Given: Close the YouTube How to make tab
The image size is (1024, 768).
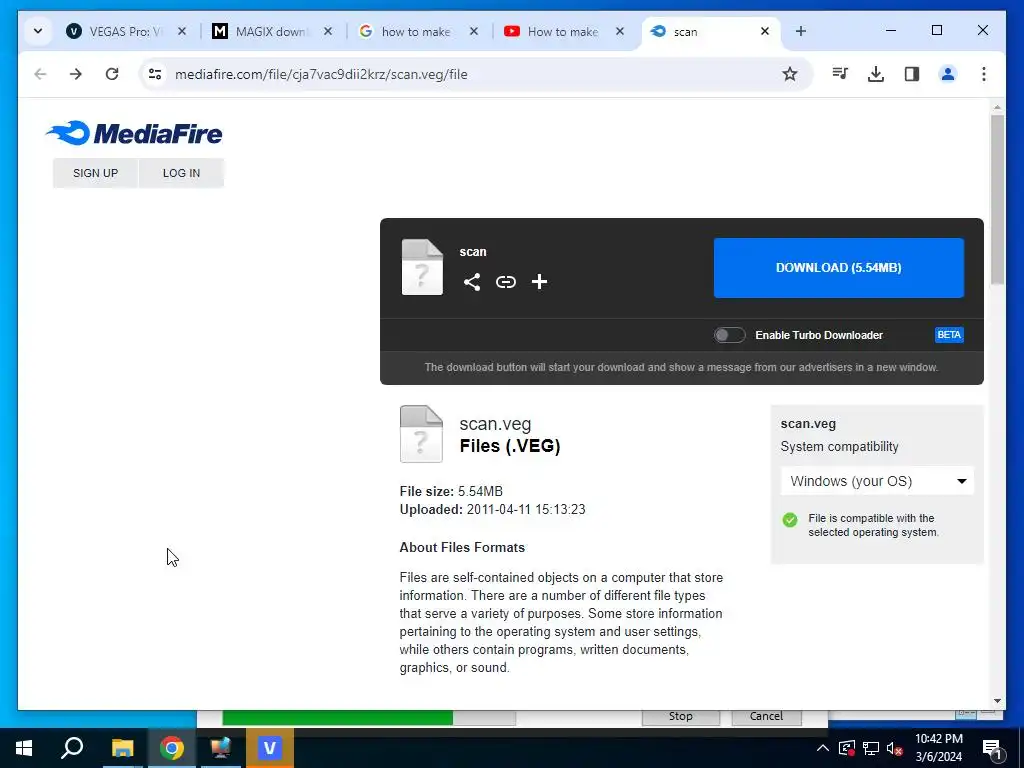Looking at the screenshot, I should pos(620,31).
